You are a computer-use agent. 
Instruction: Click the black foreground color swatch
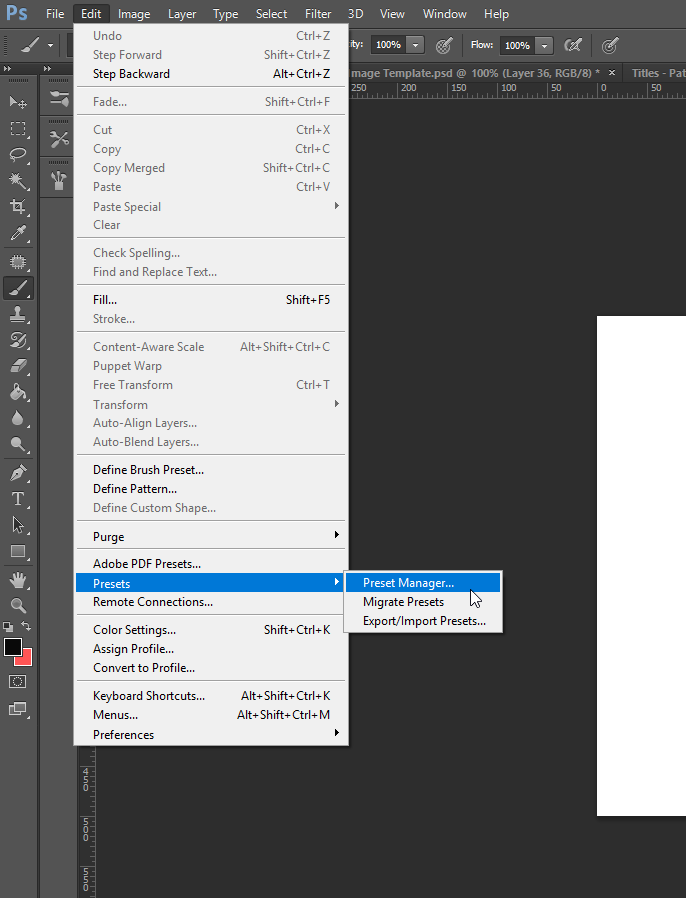click(13, 647)
